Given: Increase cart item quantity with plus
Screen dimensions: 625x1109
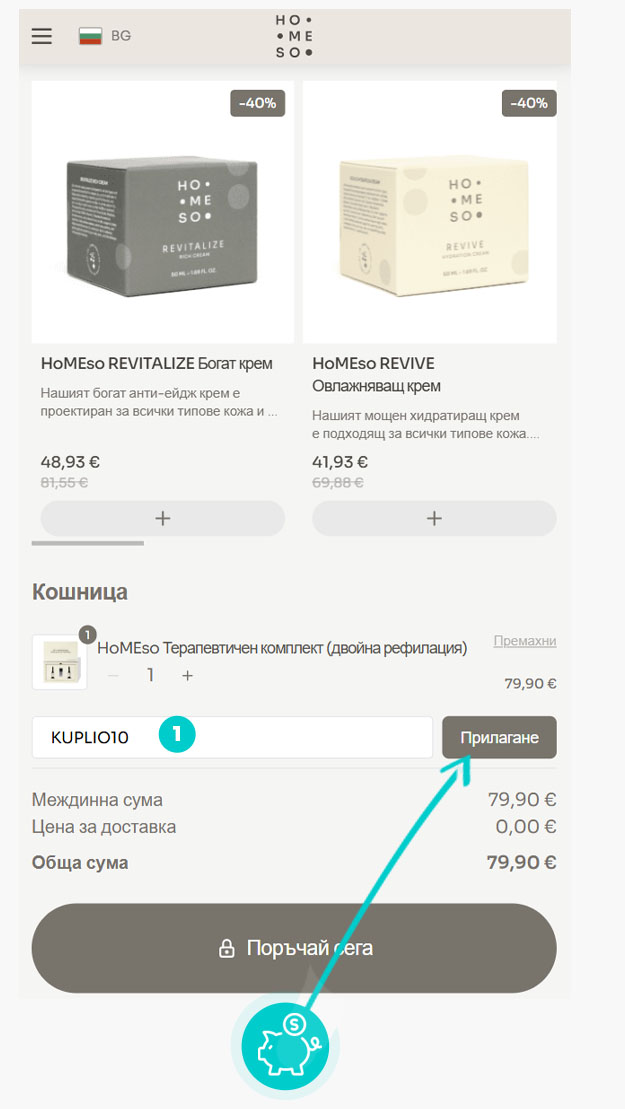Looking at the screenshot, I should 187,675.
